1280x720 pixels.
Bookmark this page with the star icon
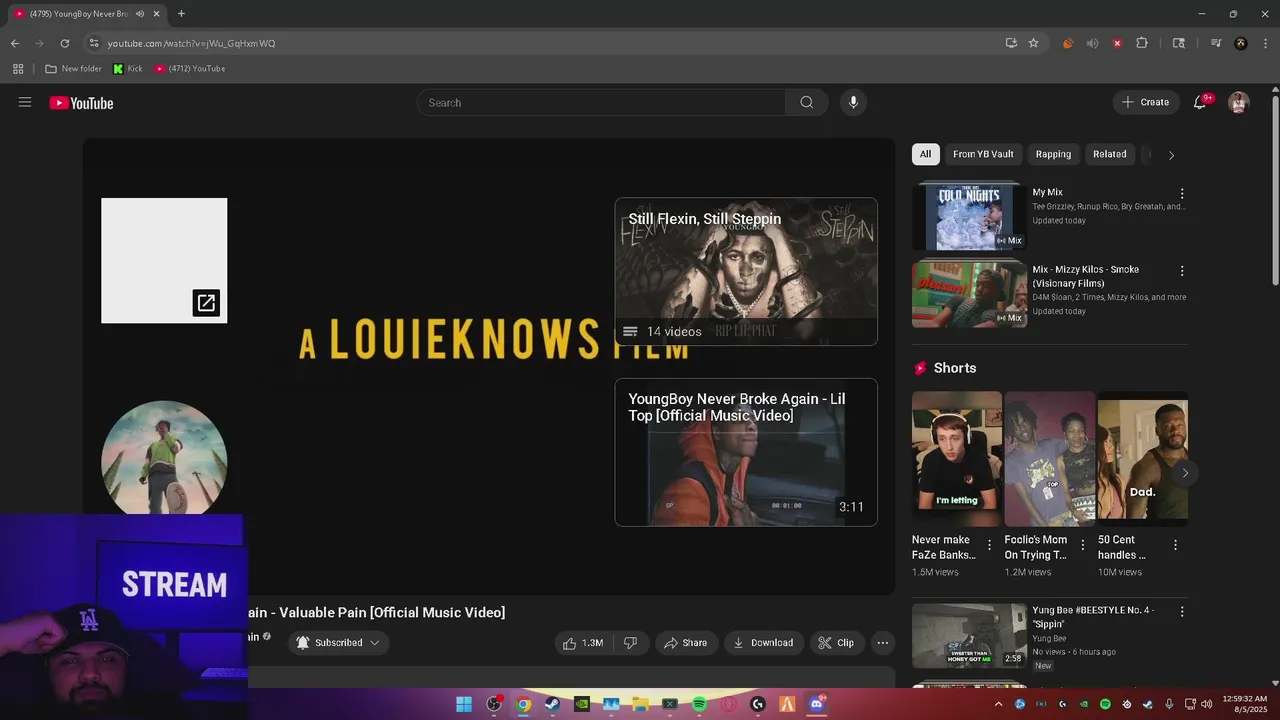[1033, 43]
